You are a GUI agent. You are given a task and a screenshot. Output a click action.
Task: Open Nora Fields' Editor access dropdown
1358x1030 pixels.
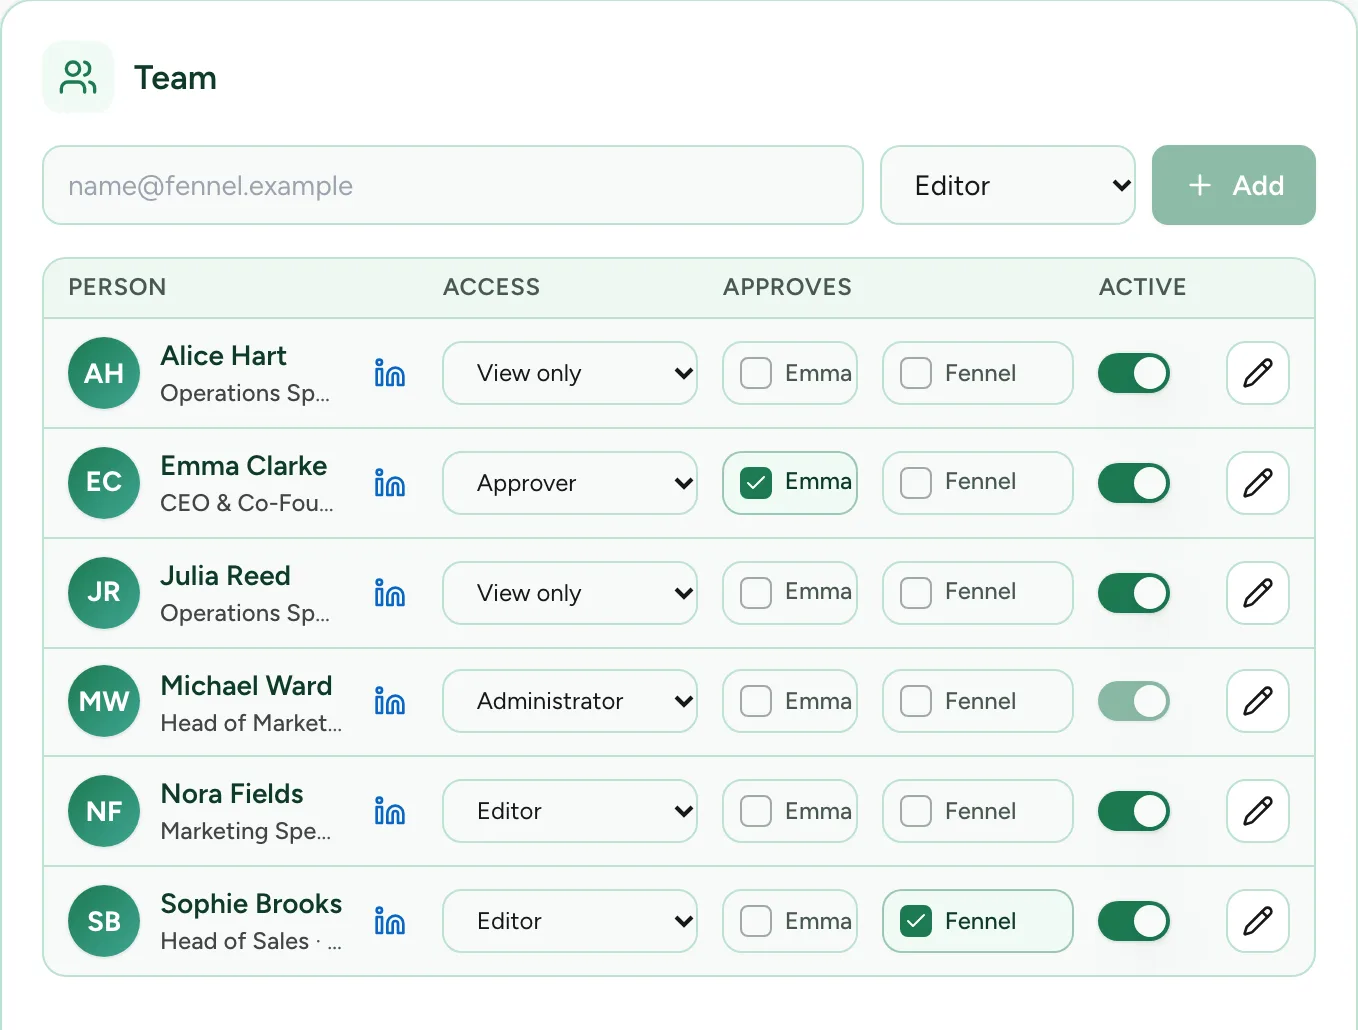pos(570,811)
